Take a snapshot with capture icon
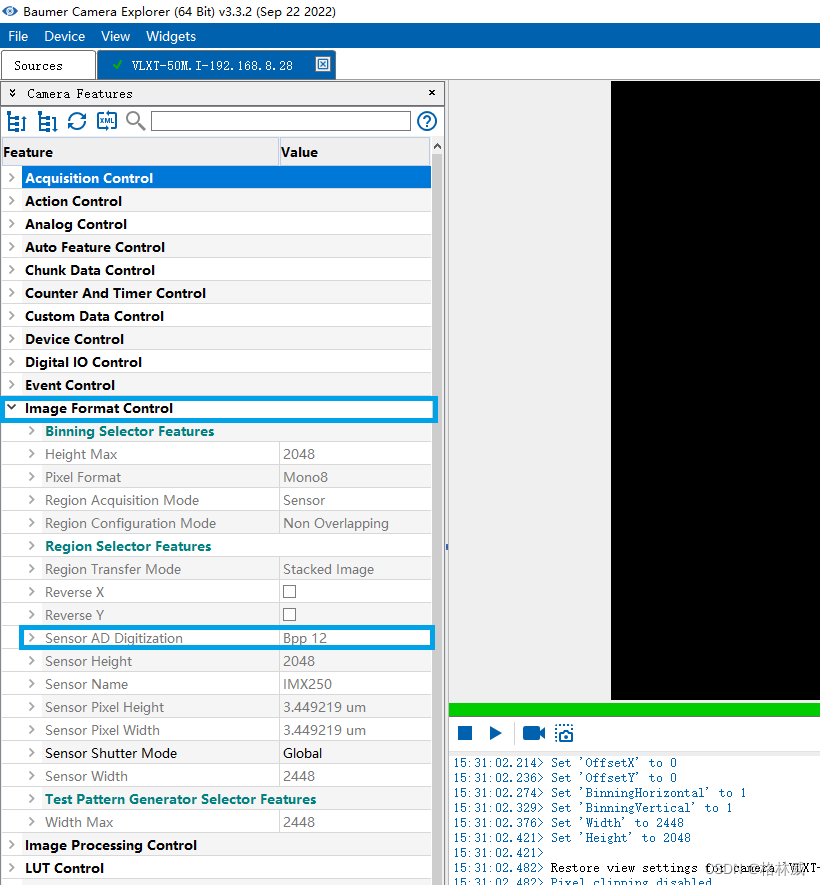The height and width of the screenshot is (885, 820). tap(564, 733)
